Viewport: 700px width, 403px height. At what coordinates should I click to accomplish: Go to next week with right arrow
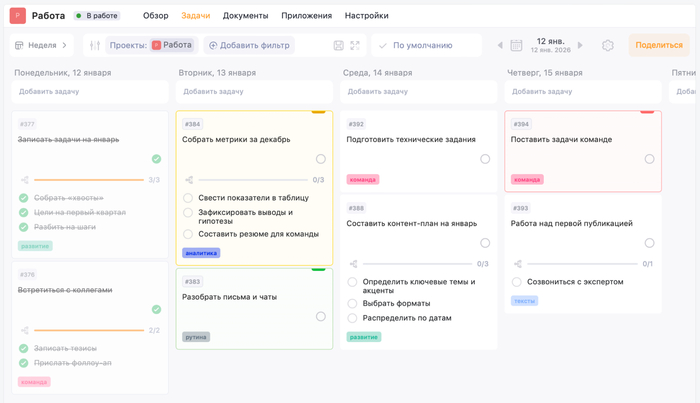coord(580,46)
